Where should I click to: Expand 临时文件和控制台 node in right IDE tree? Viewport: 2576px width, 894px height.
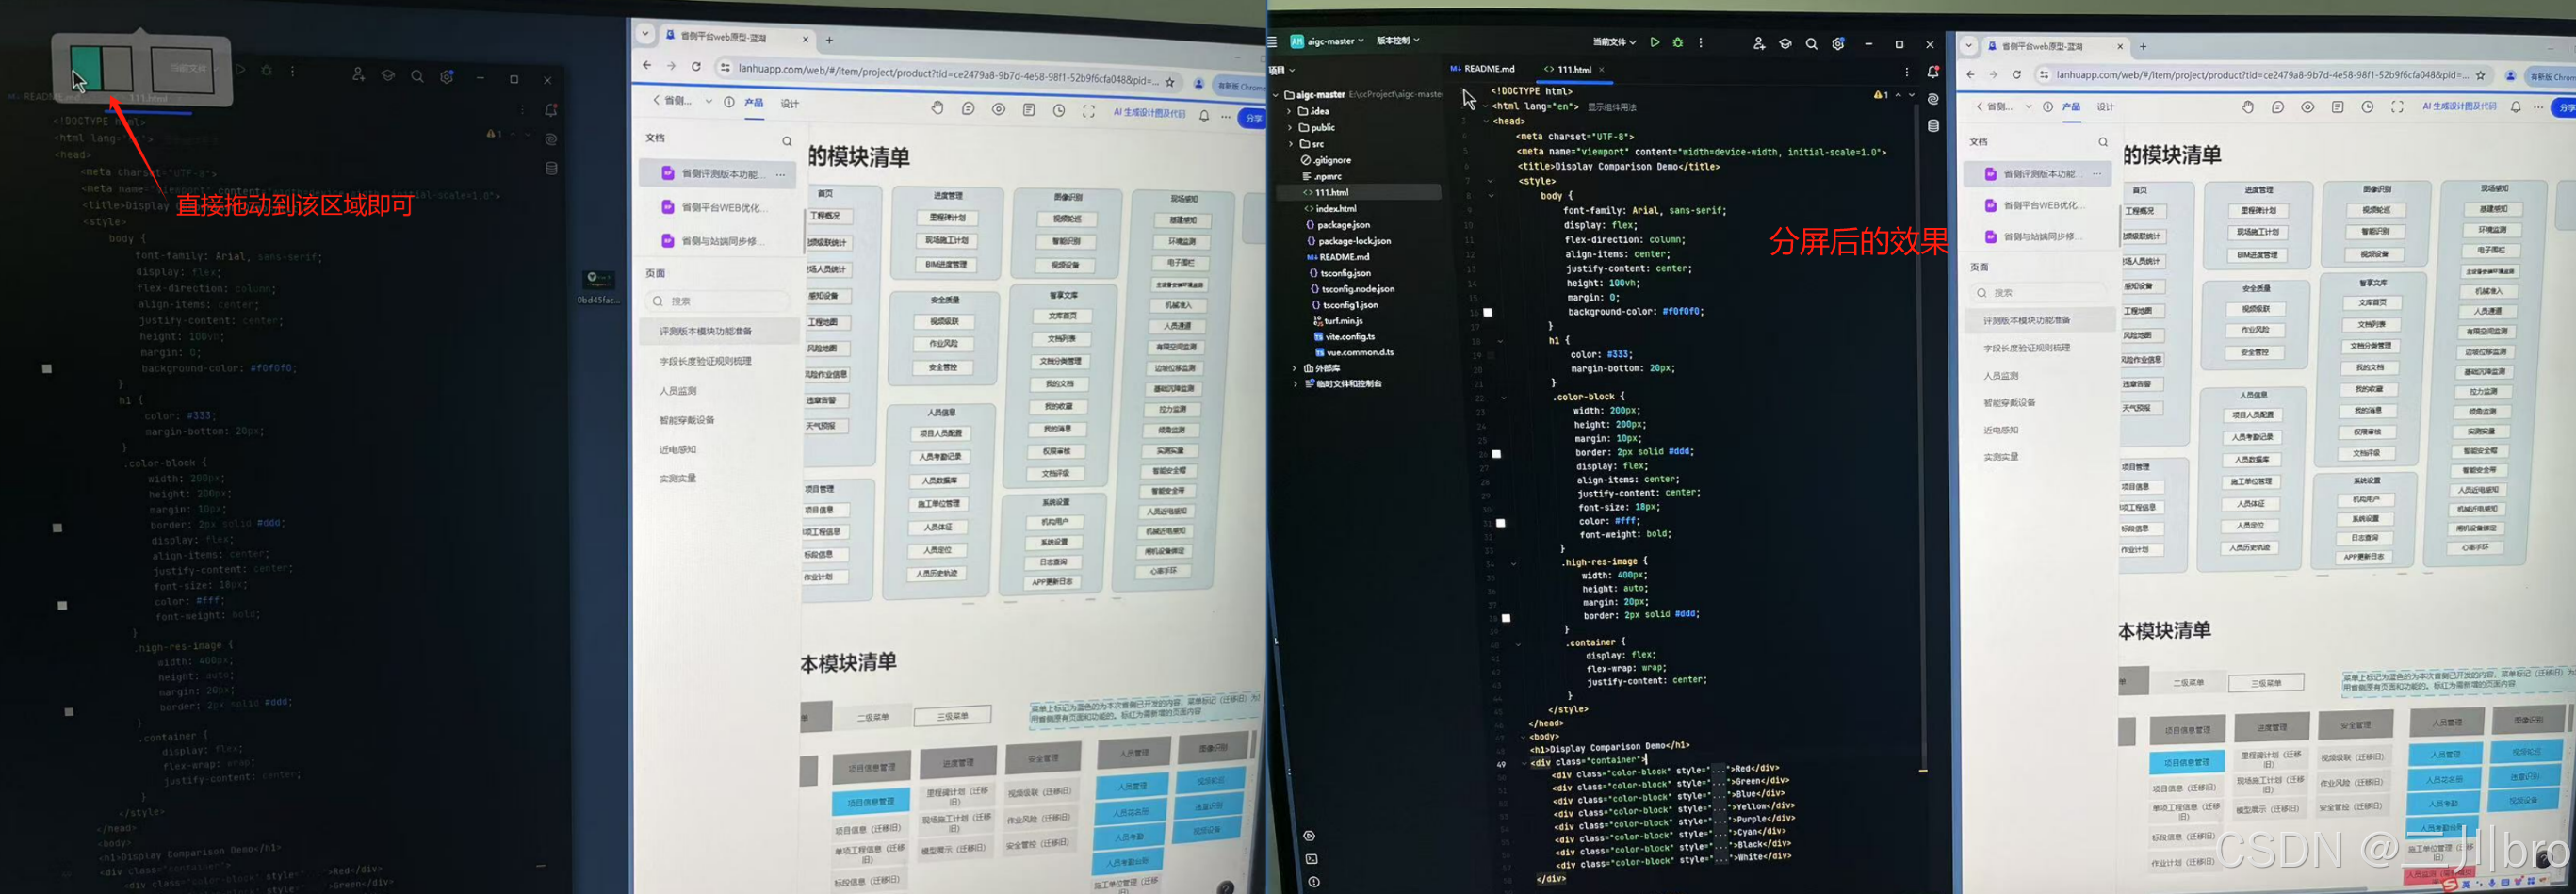(1296, 384)
